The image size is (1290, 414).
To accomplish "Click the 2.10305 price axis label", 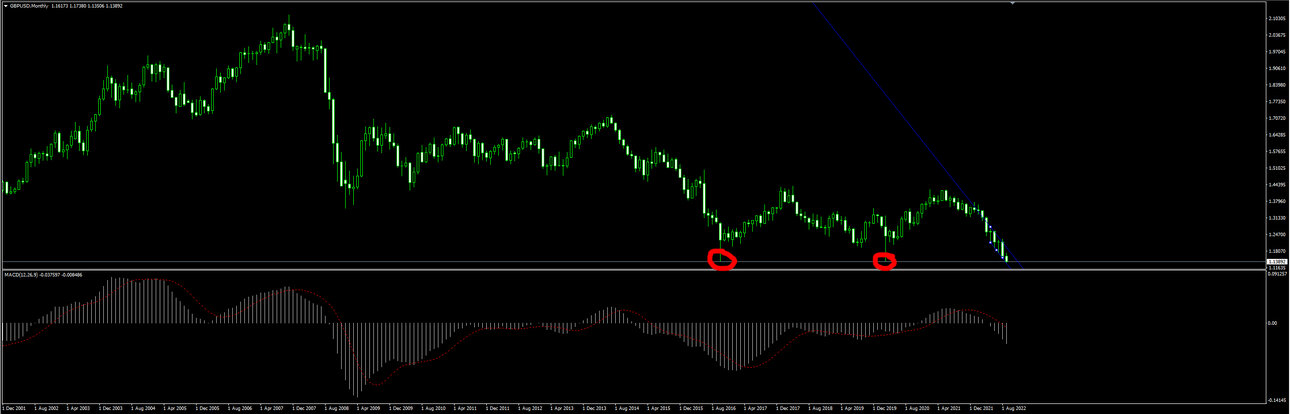I will pos(1277,18).
